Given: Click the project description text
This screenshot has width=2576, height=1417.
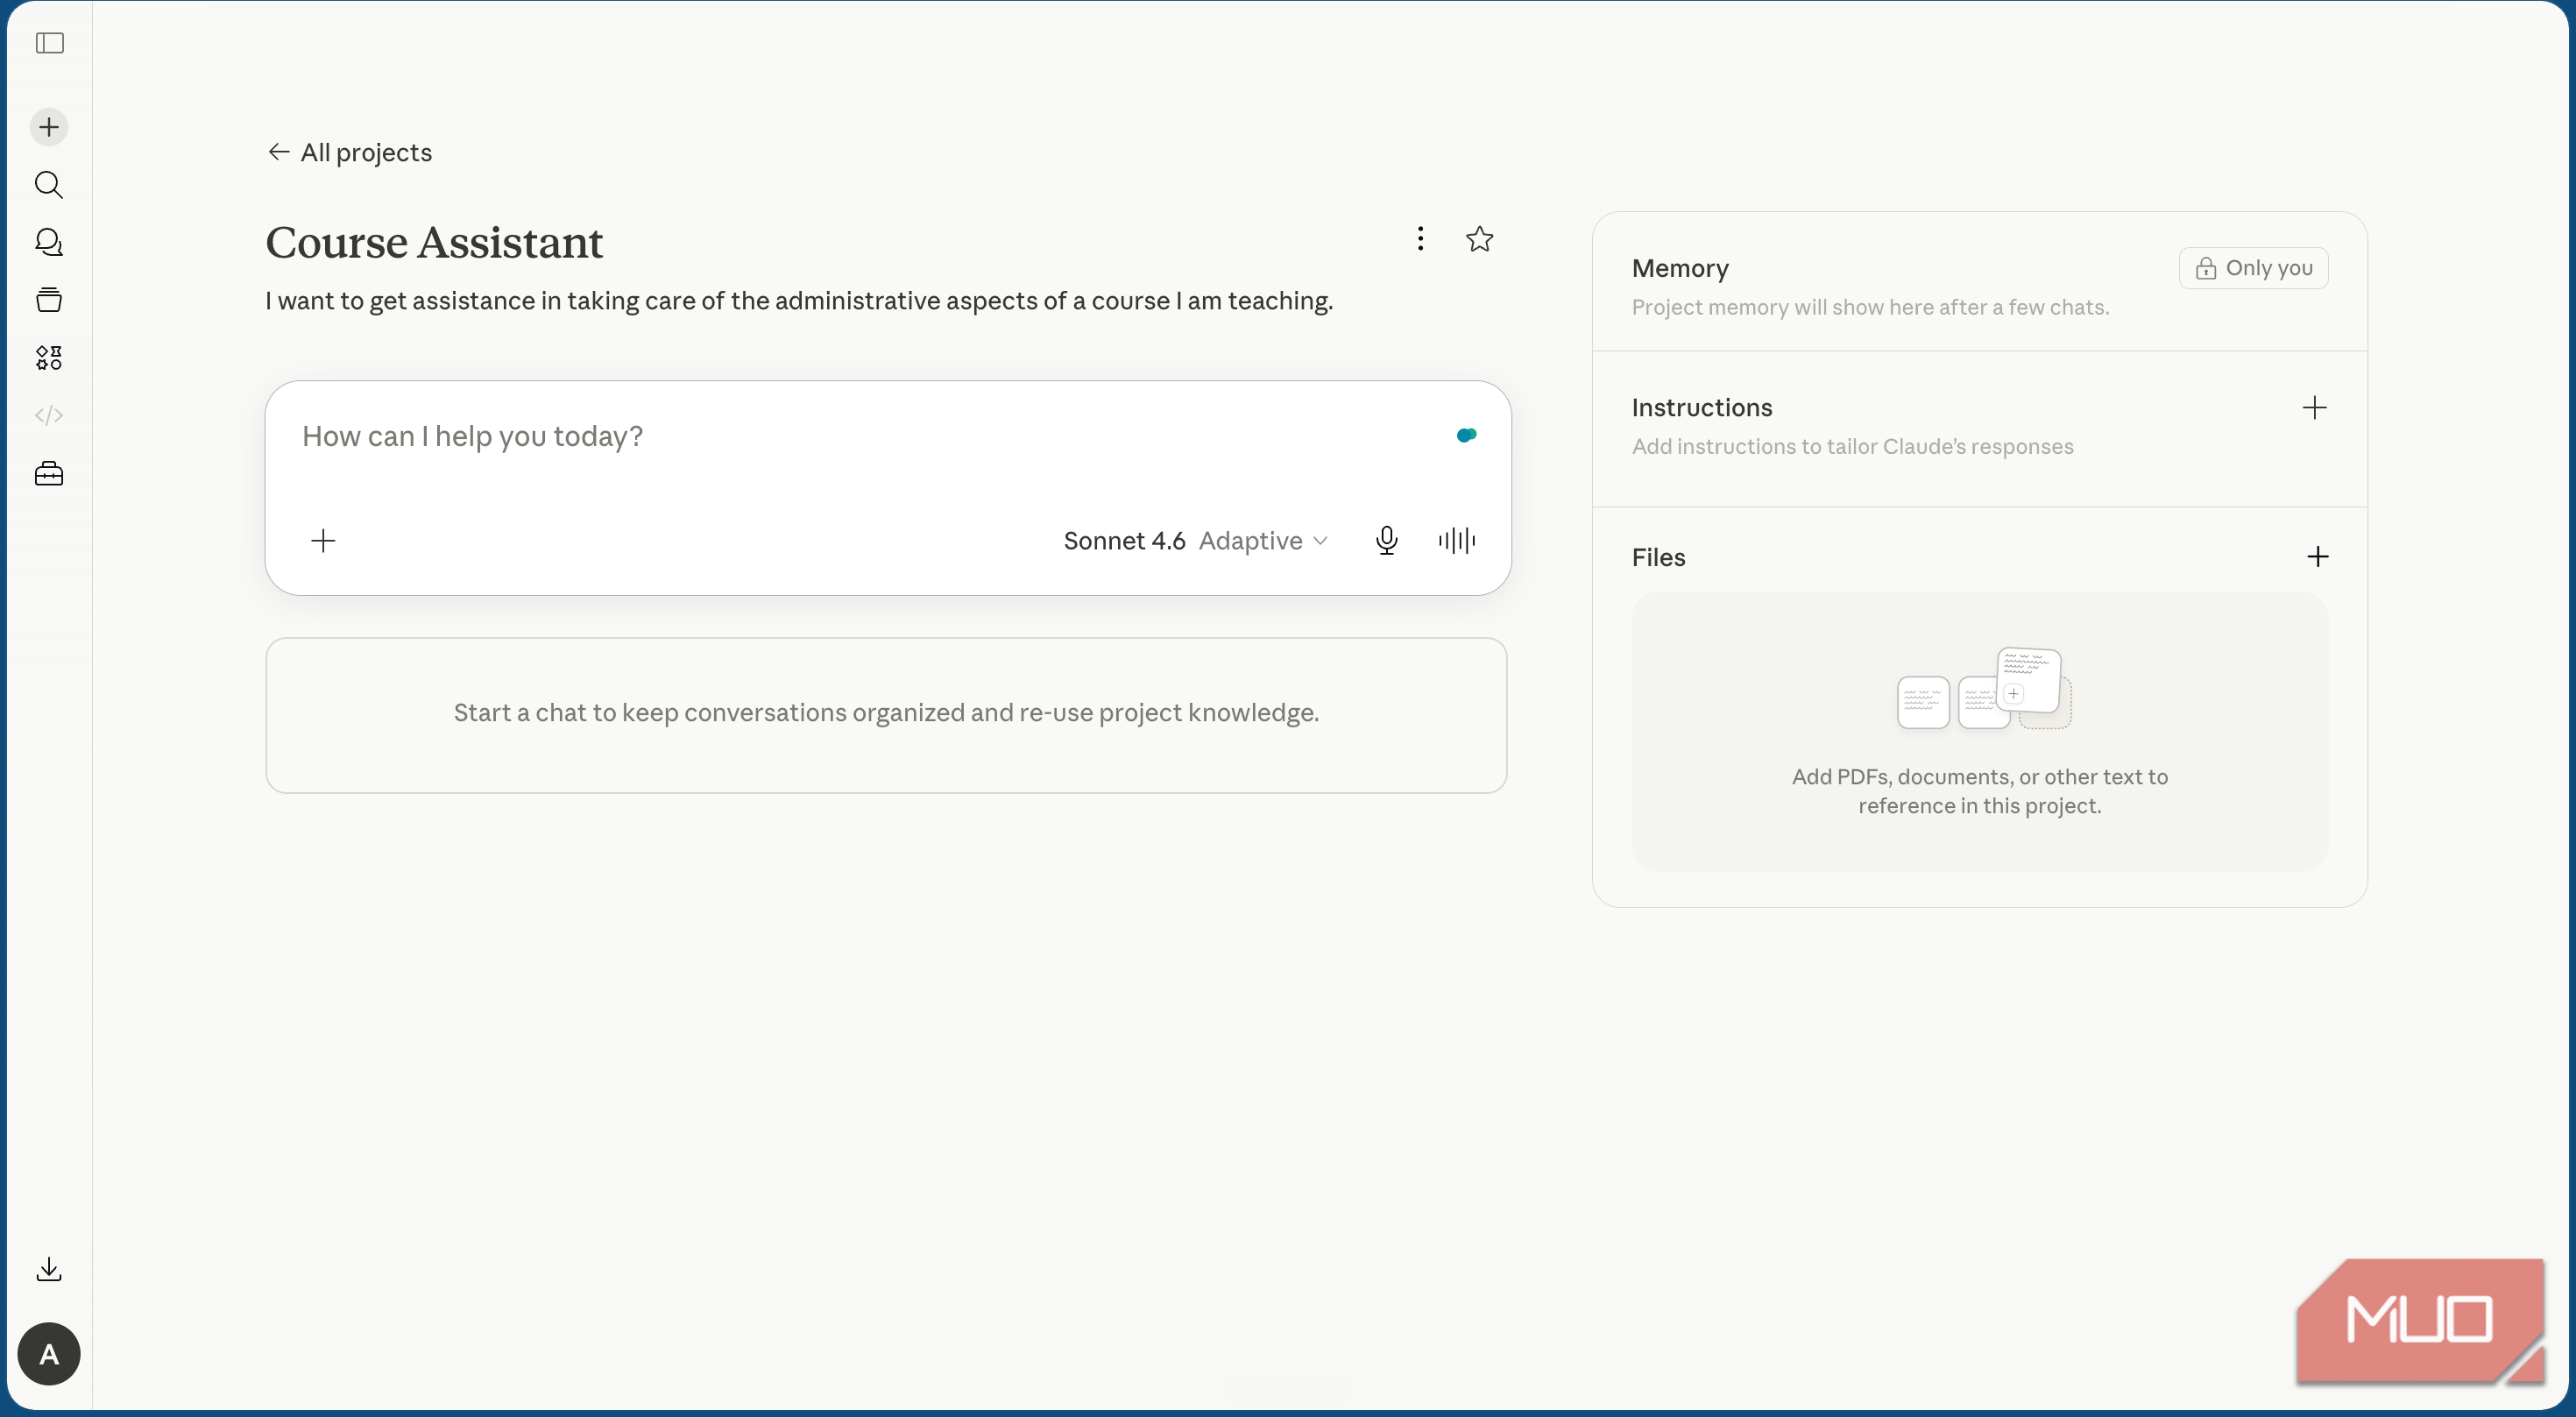Looking at the screenshot, I should tap(799, 301).
